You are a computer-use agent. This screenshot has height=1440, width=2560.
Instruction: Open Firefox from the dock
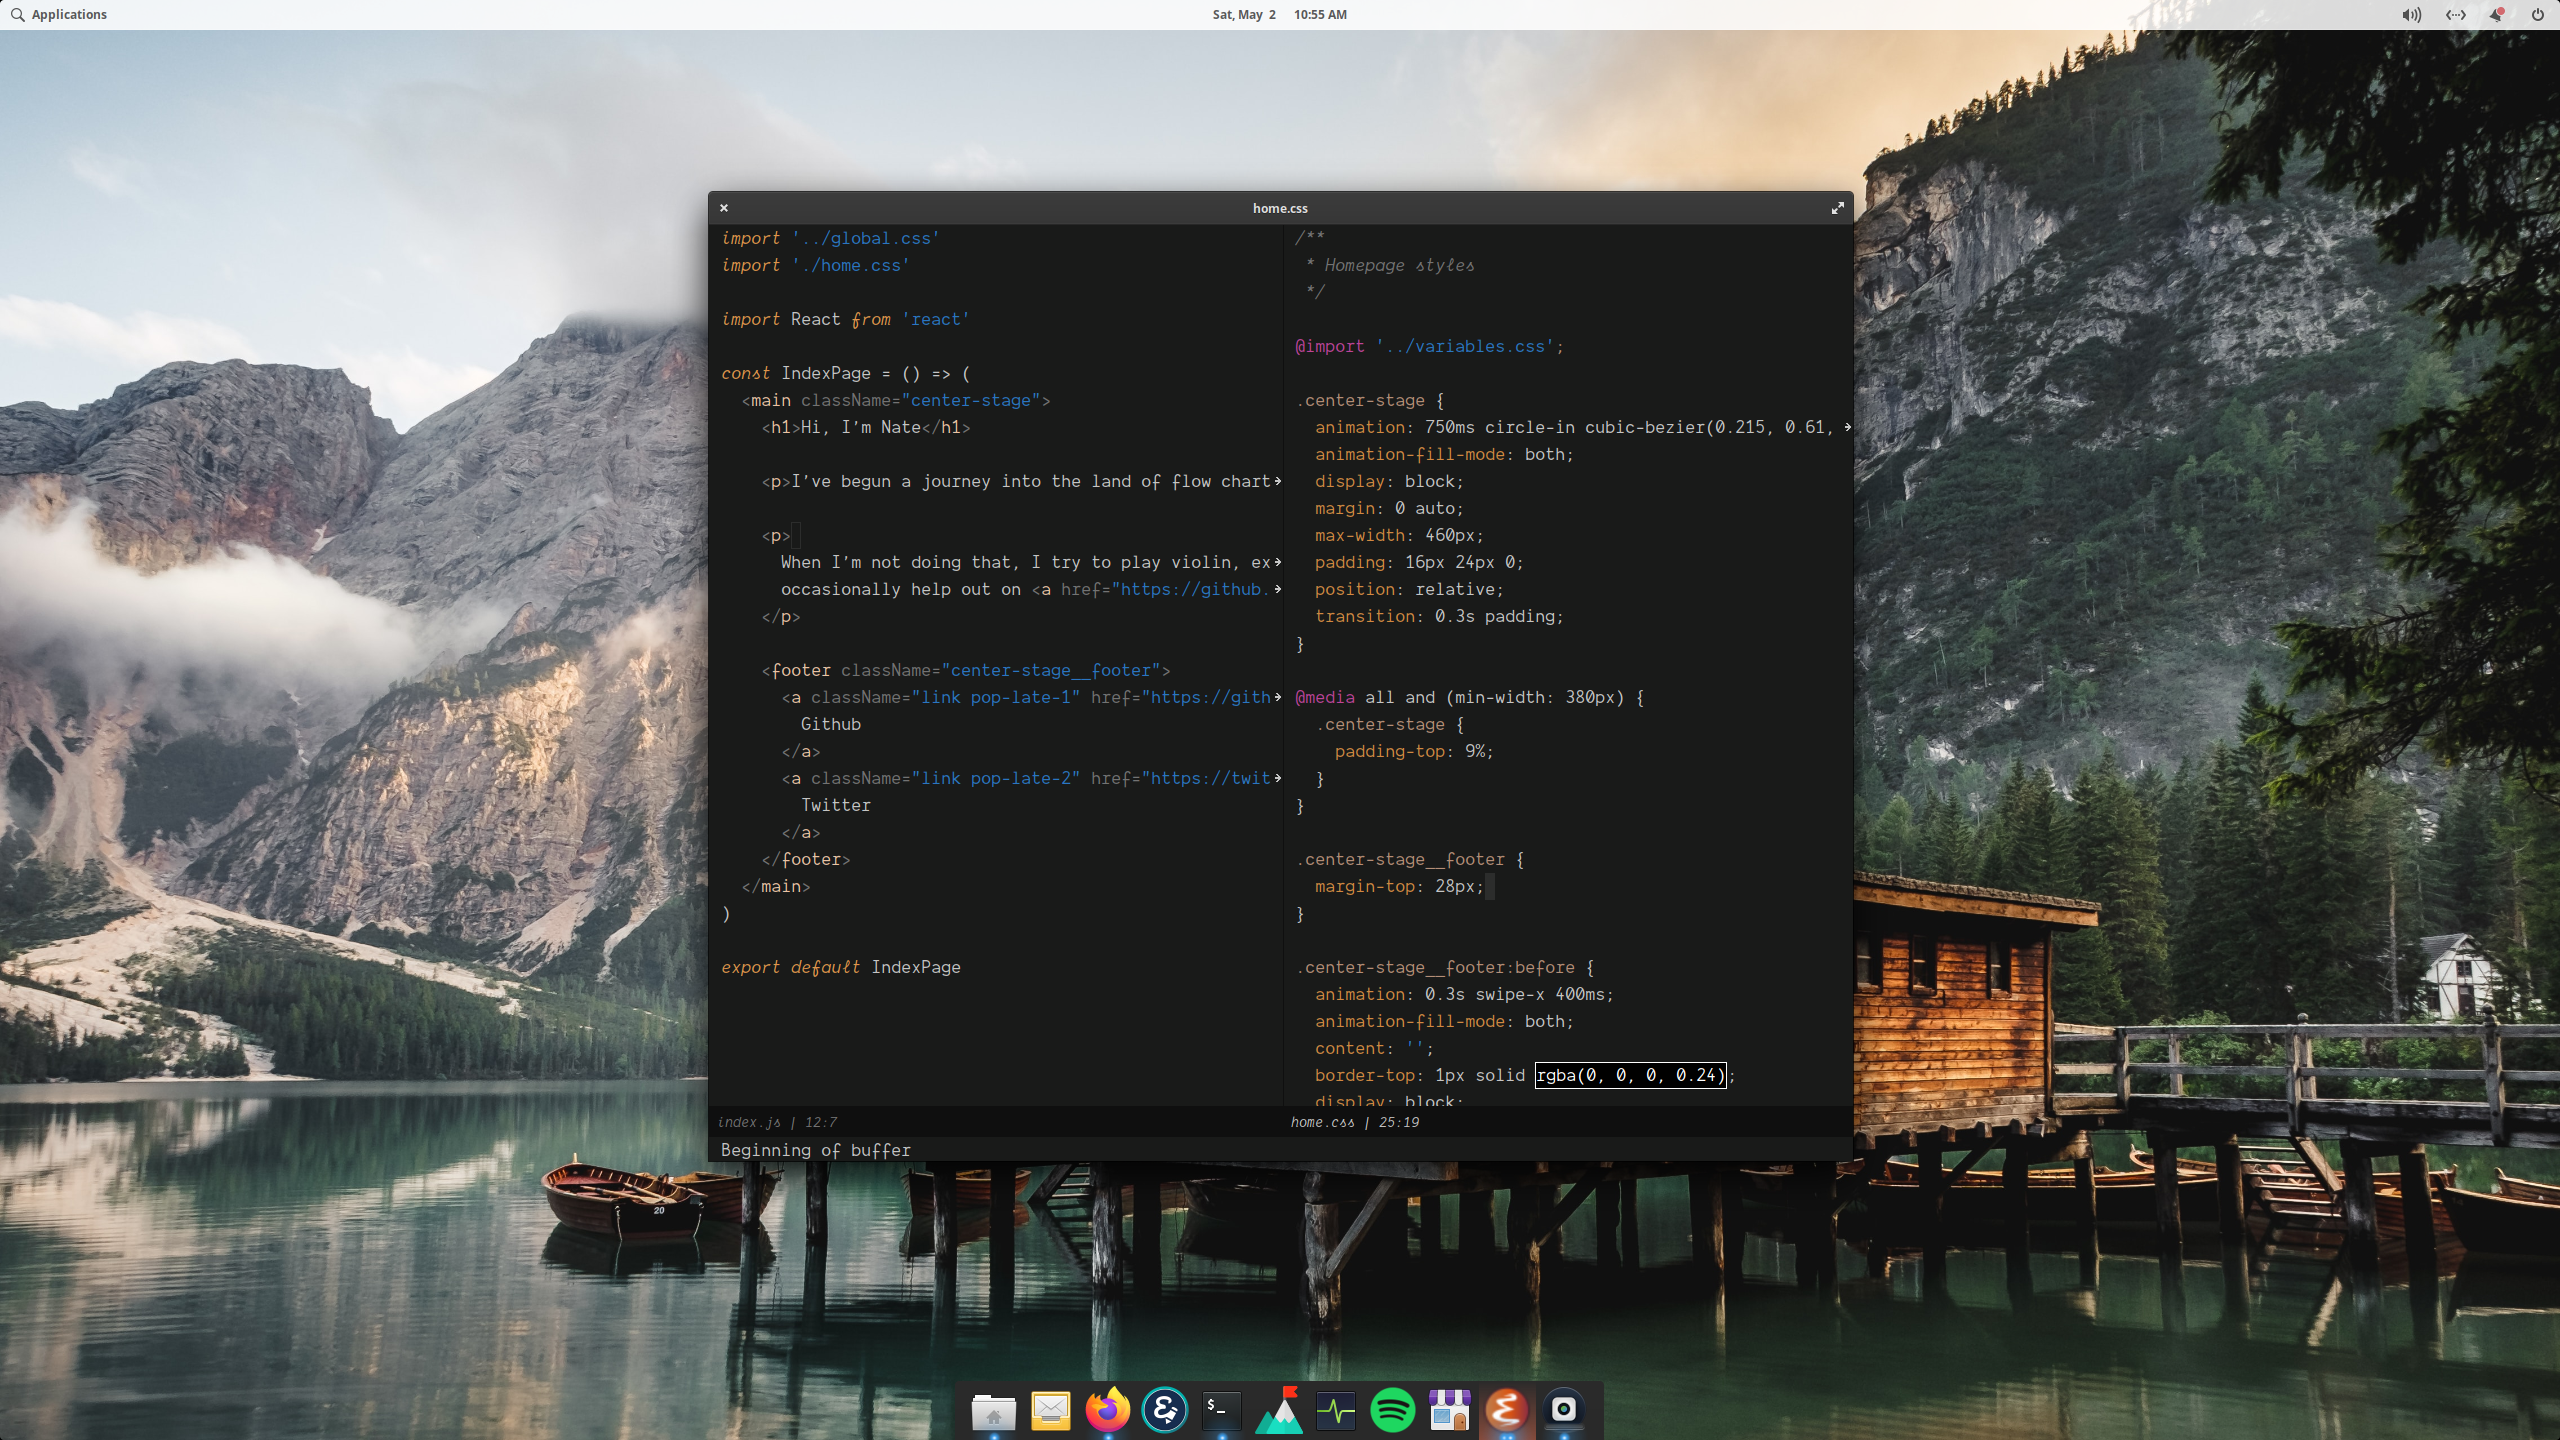click(1107, 1411)
